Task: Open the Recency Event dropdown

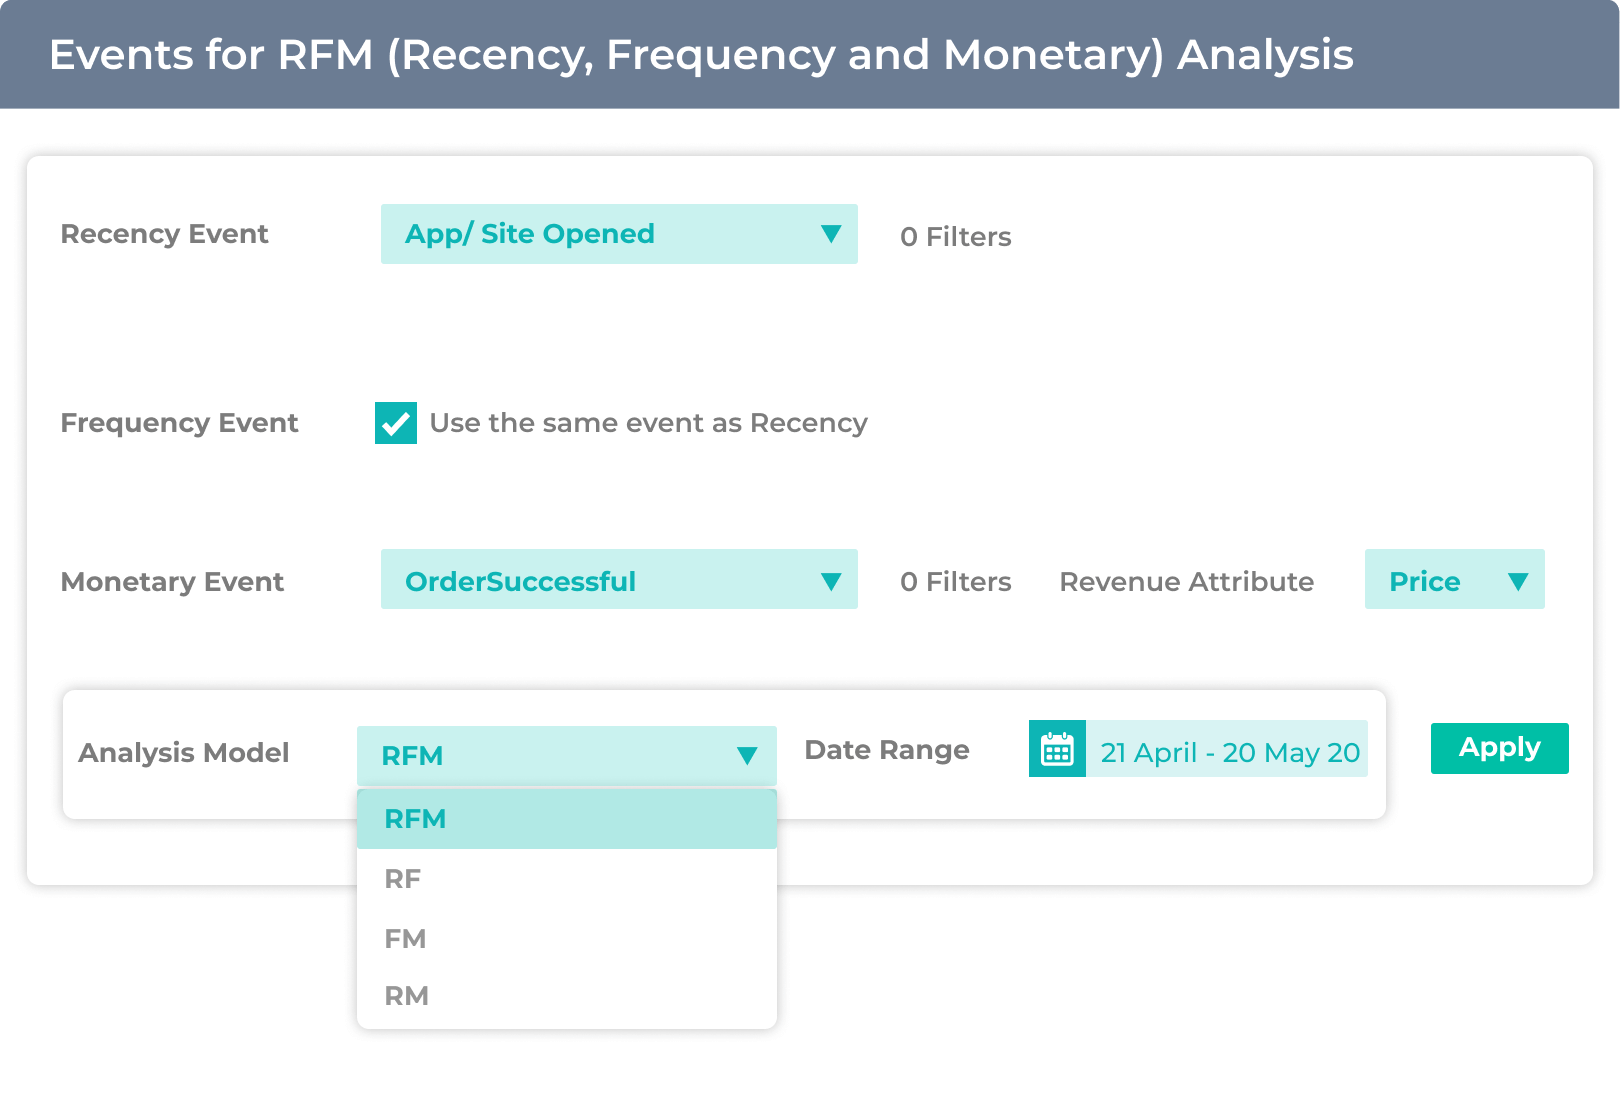Action: click(619, 234)
